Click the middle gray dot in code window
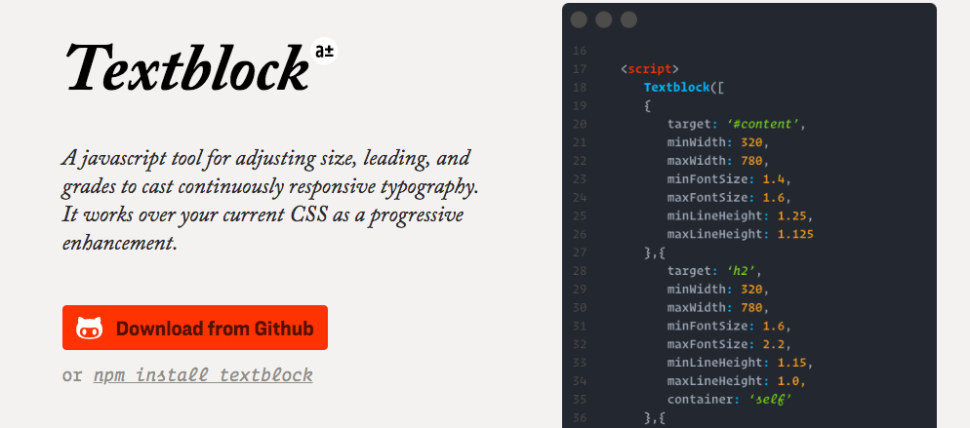This screenshot has width=970, height=428. click(x=604, y=20)
